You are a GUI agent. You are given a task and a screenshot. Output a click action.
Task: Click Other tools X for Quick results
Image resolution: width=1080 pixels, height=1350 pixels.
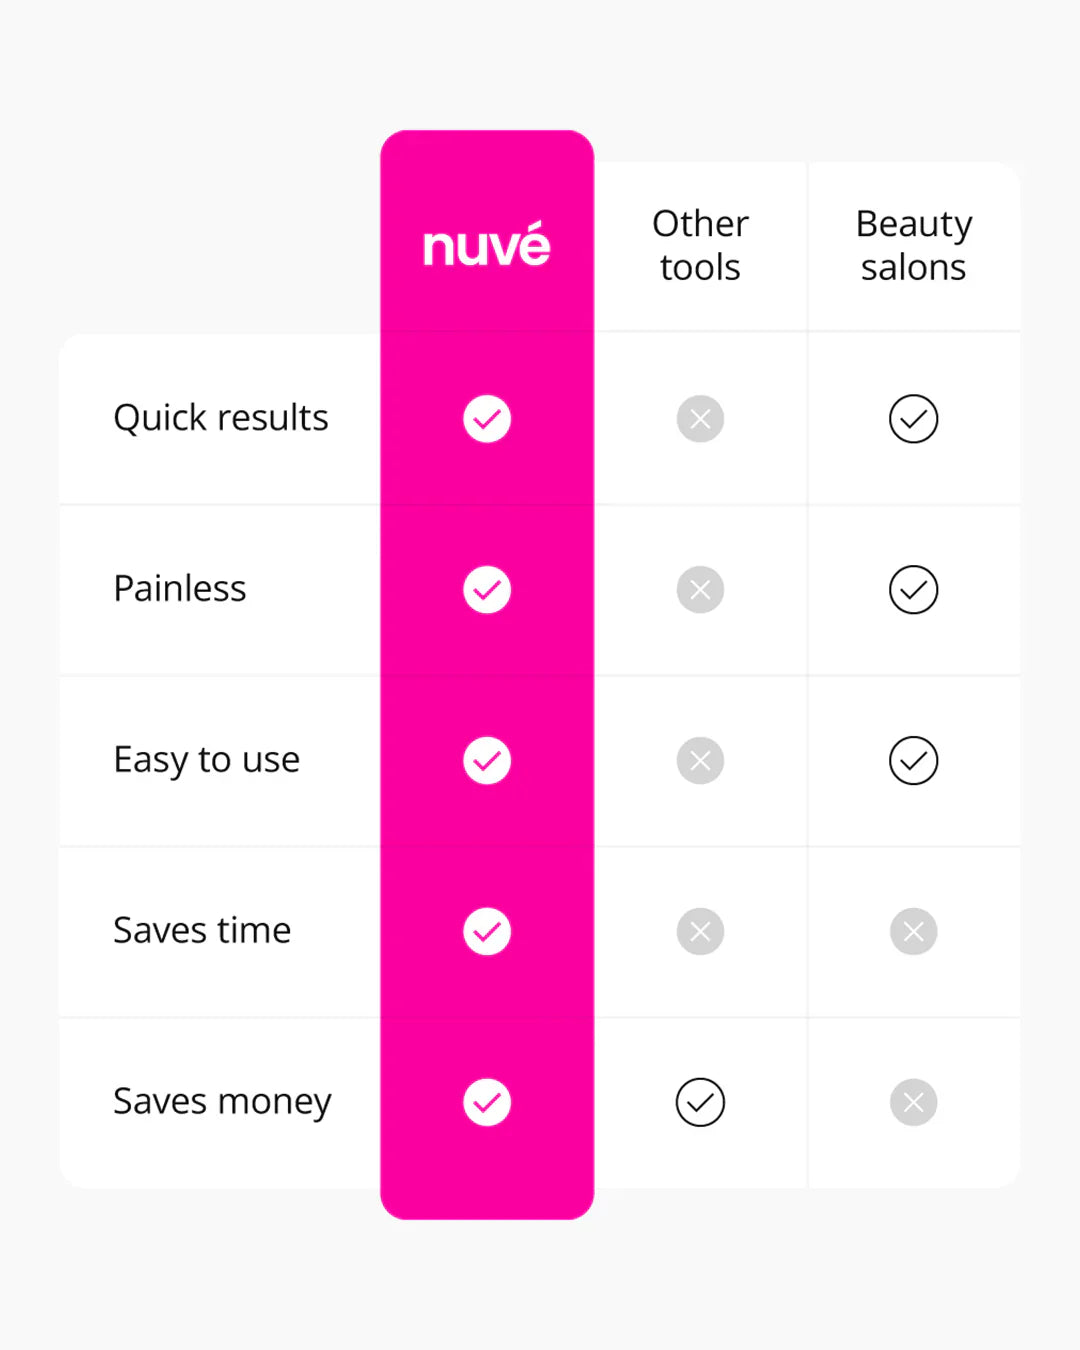700,419
